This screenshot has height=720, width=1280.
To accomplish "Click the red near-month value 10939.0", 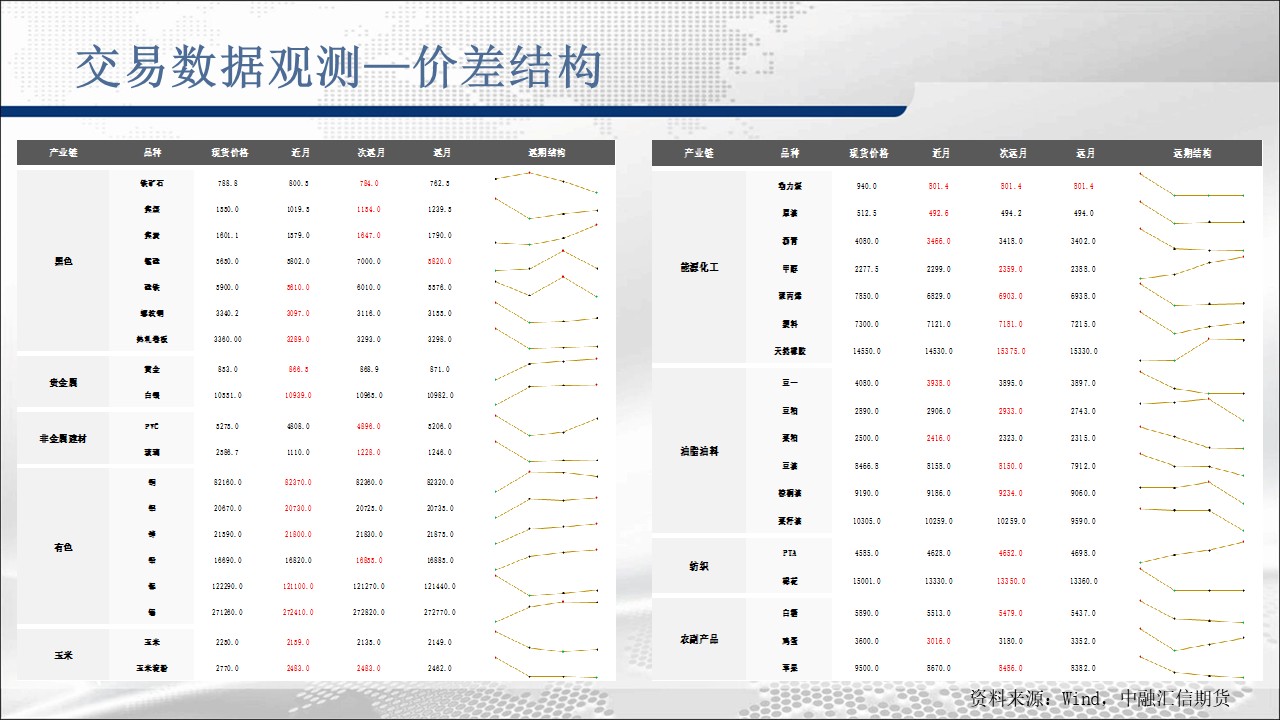I will pos(299,395).
